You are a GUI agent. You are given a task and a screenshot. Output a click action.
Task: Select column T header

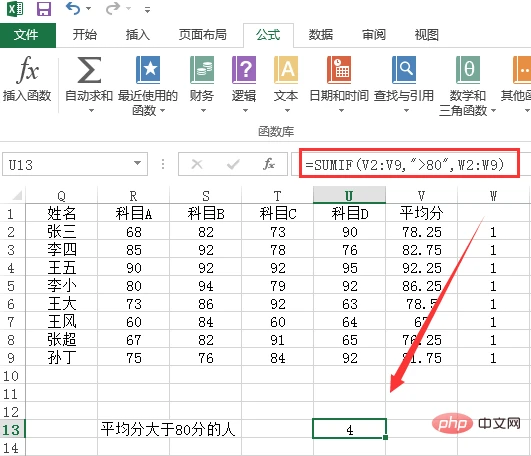pos(277,196)
